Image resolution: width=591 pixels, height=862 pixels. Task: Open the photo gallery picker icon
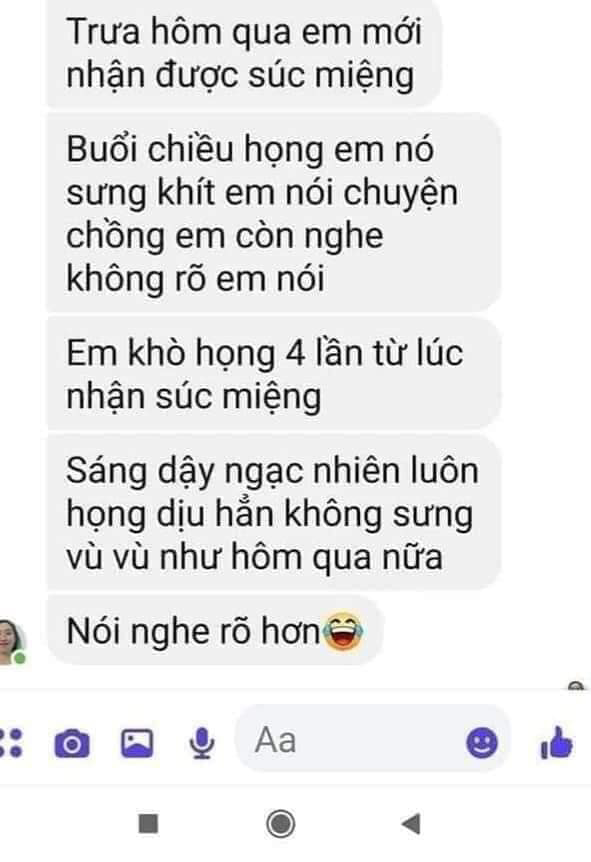pyautogui.click(x=137, y=743)
